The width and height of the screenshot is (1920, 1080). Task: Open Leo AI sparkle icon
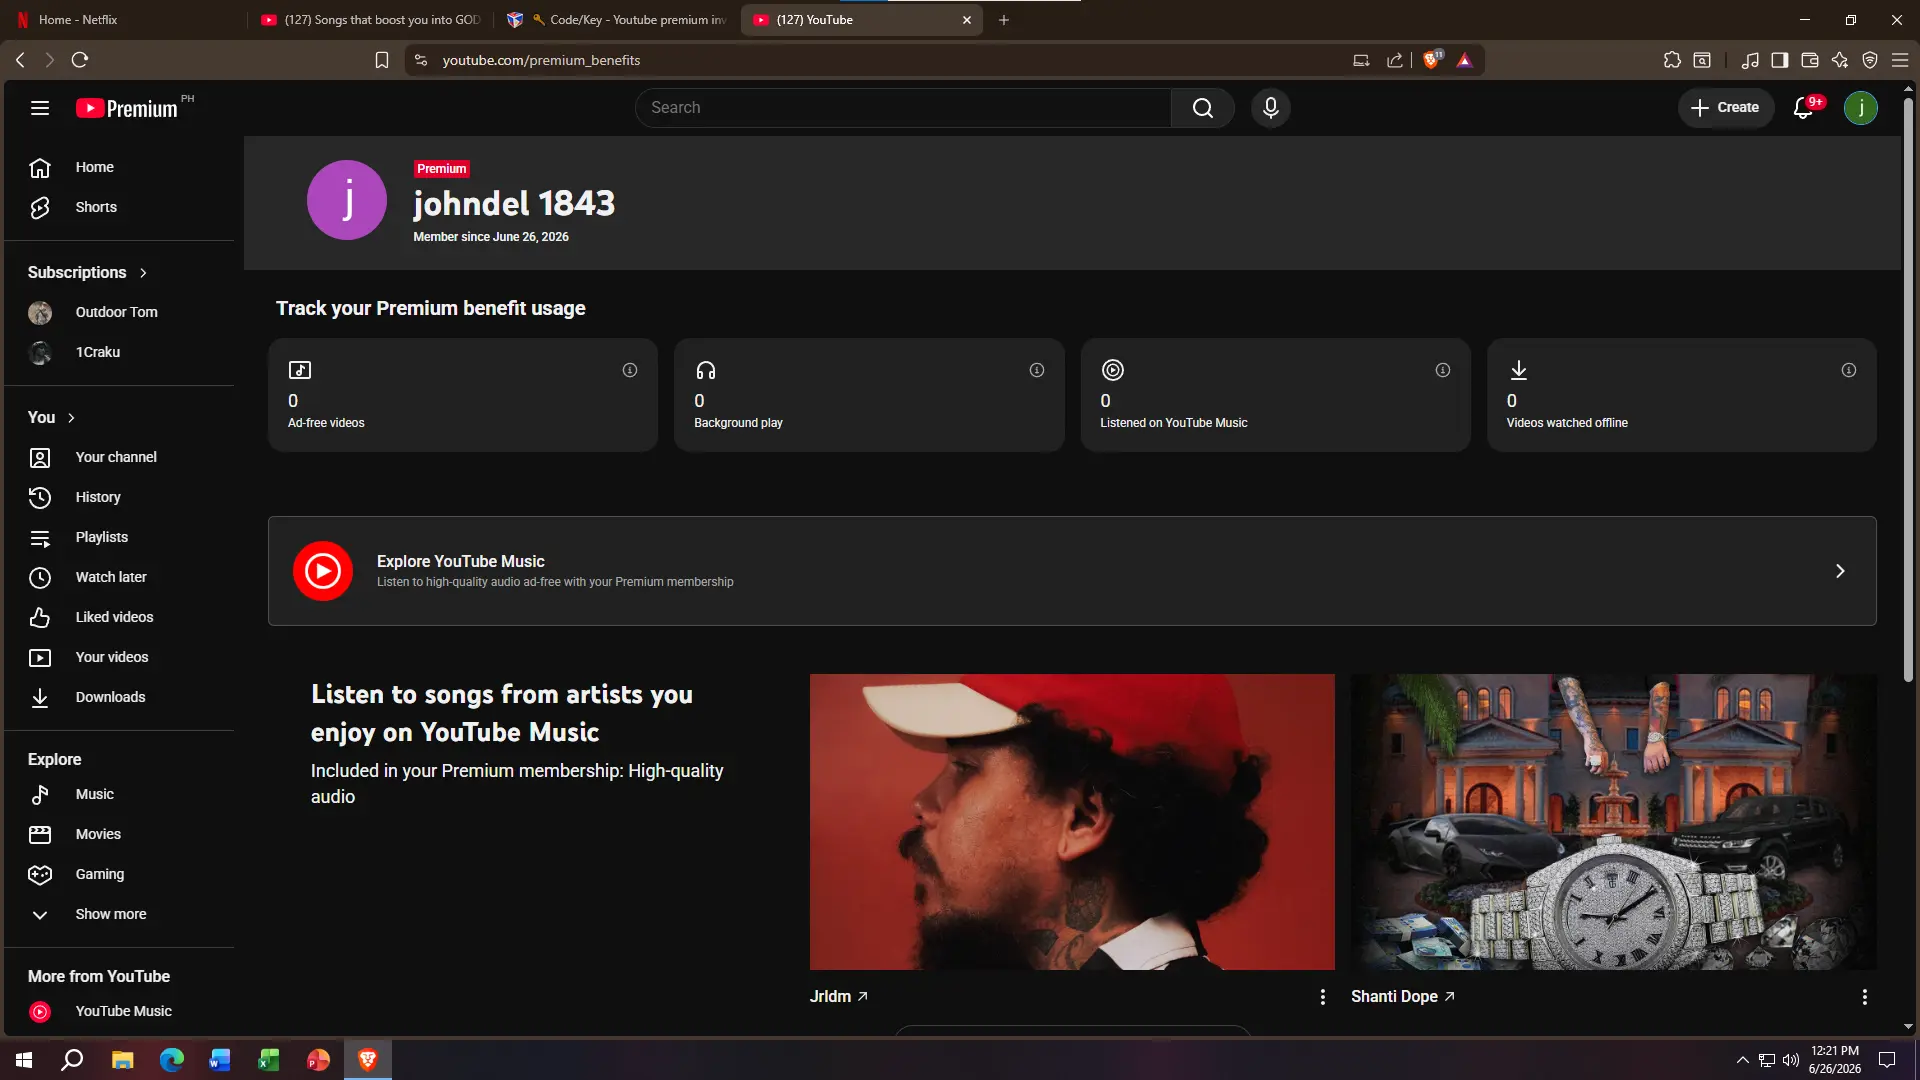pos(1840,60)
